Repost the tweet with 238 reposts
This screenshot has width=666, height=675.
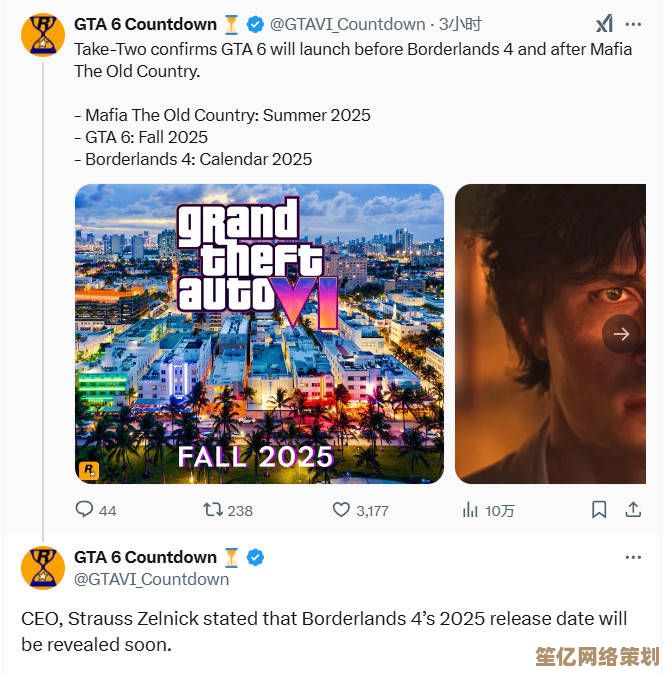point(213,510)
